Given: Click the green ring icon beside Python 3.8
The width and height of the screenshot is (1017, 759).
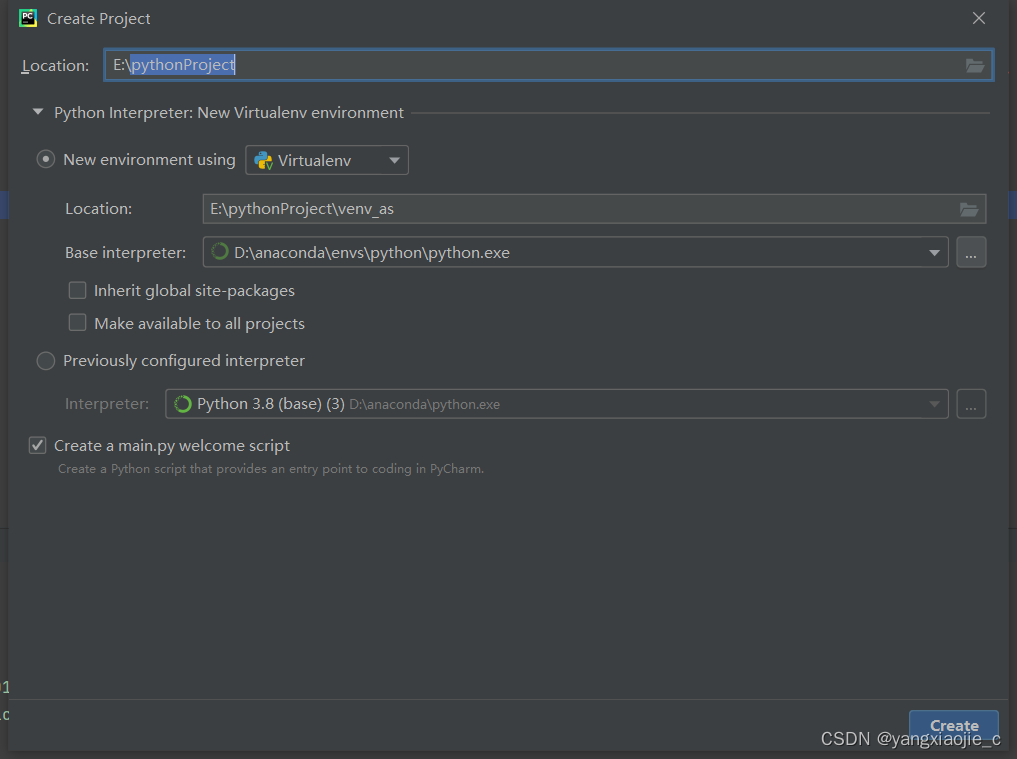Looking at the screenshot, I should click(x=183, y=404).
